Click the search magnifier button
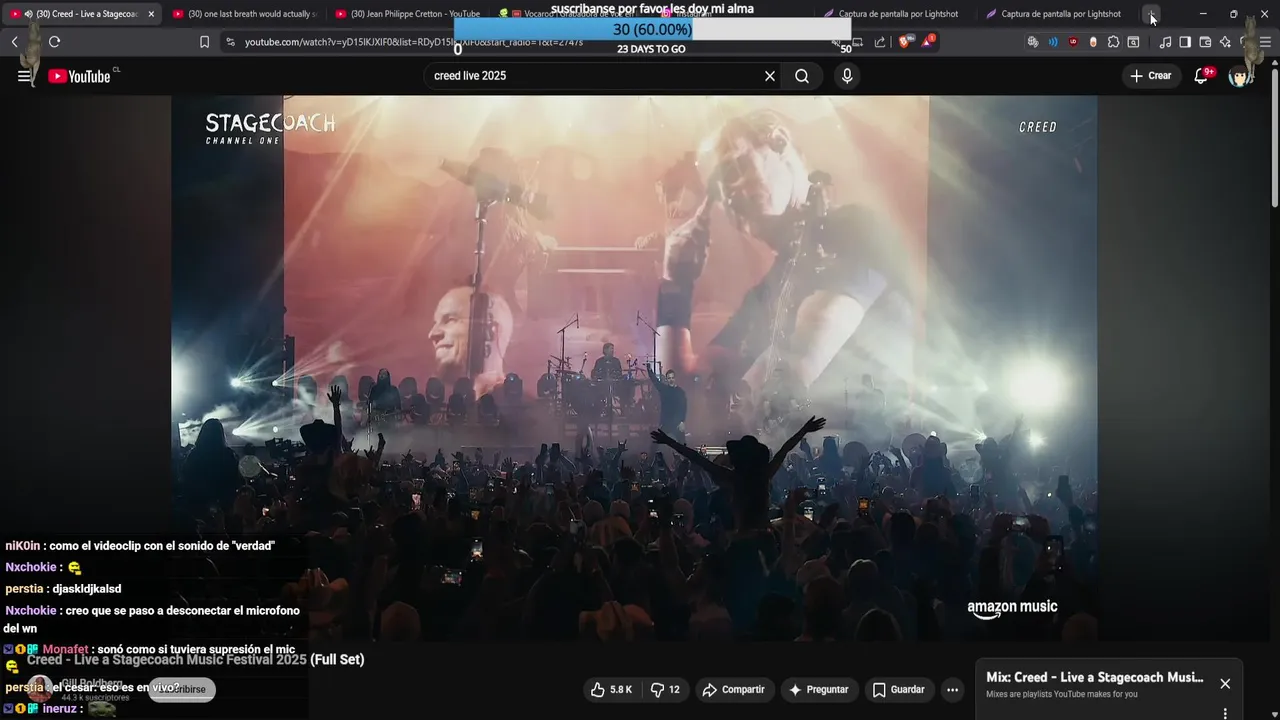The image size is (1280, 720). [802, 76]
